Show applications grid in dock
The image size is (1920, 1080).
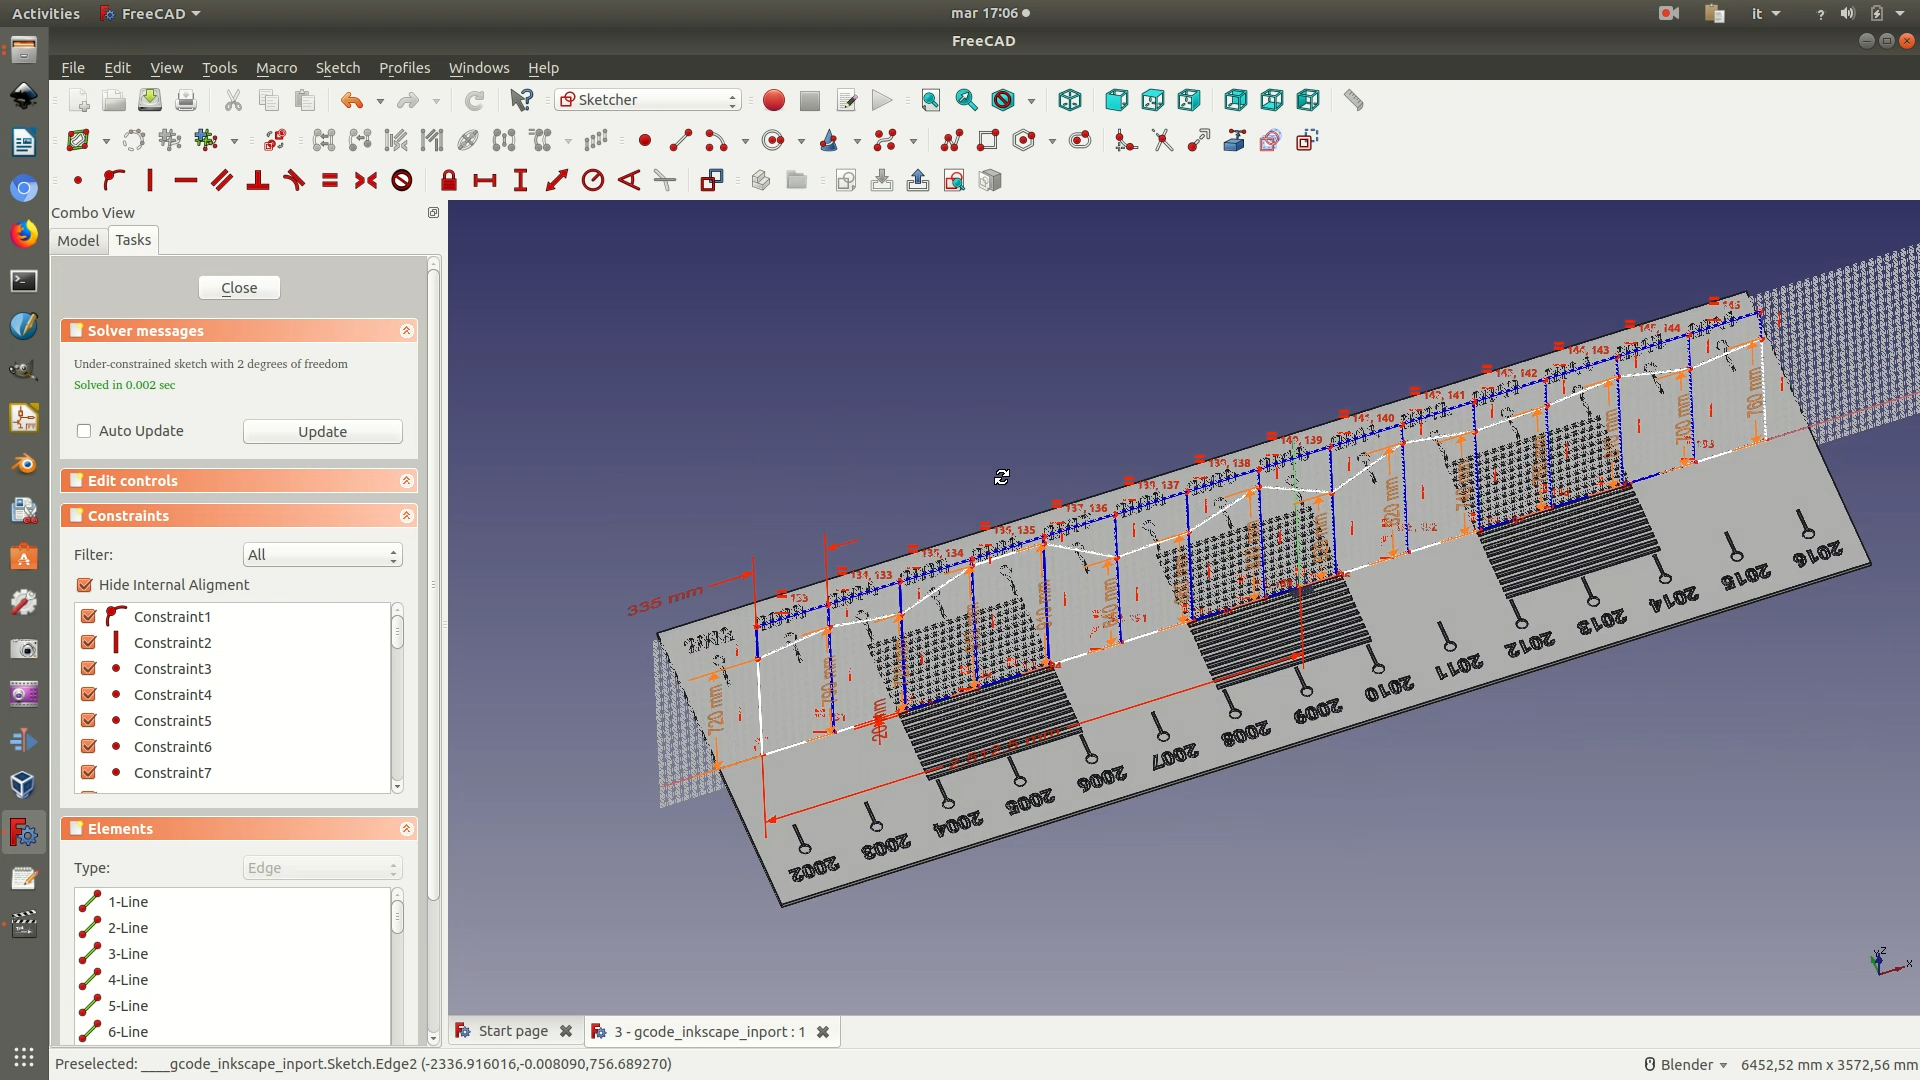point(24,1057)
